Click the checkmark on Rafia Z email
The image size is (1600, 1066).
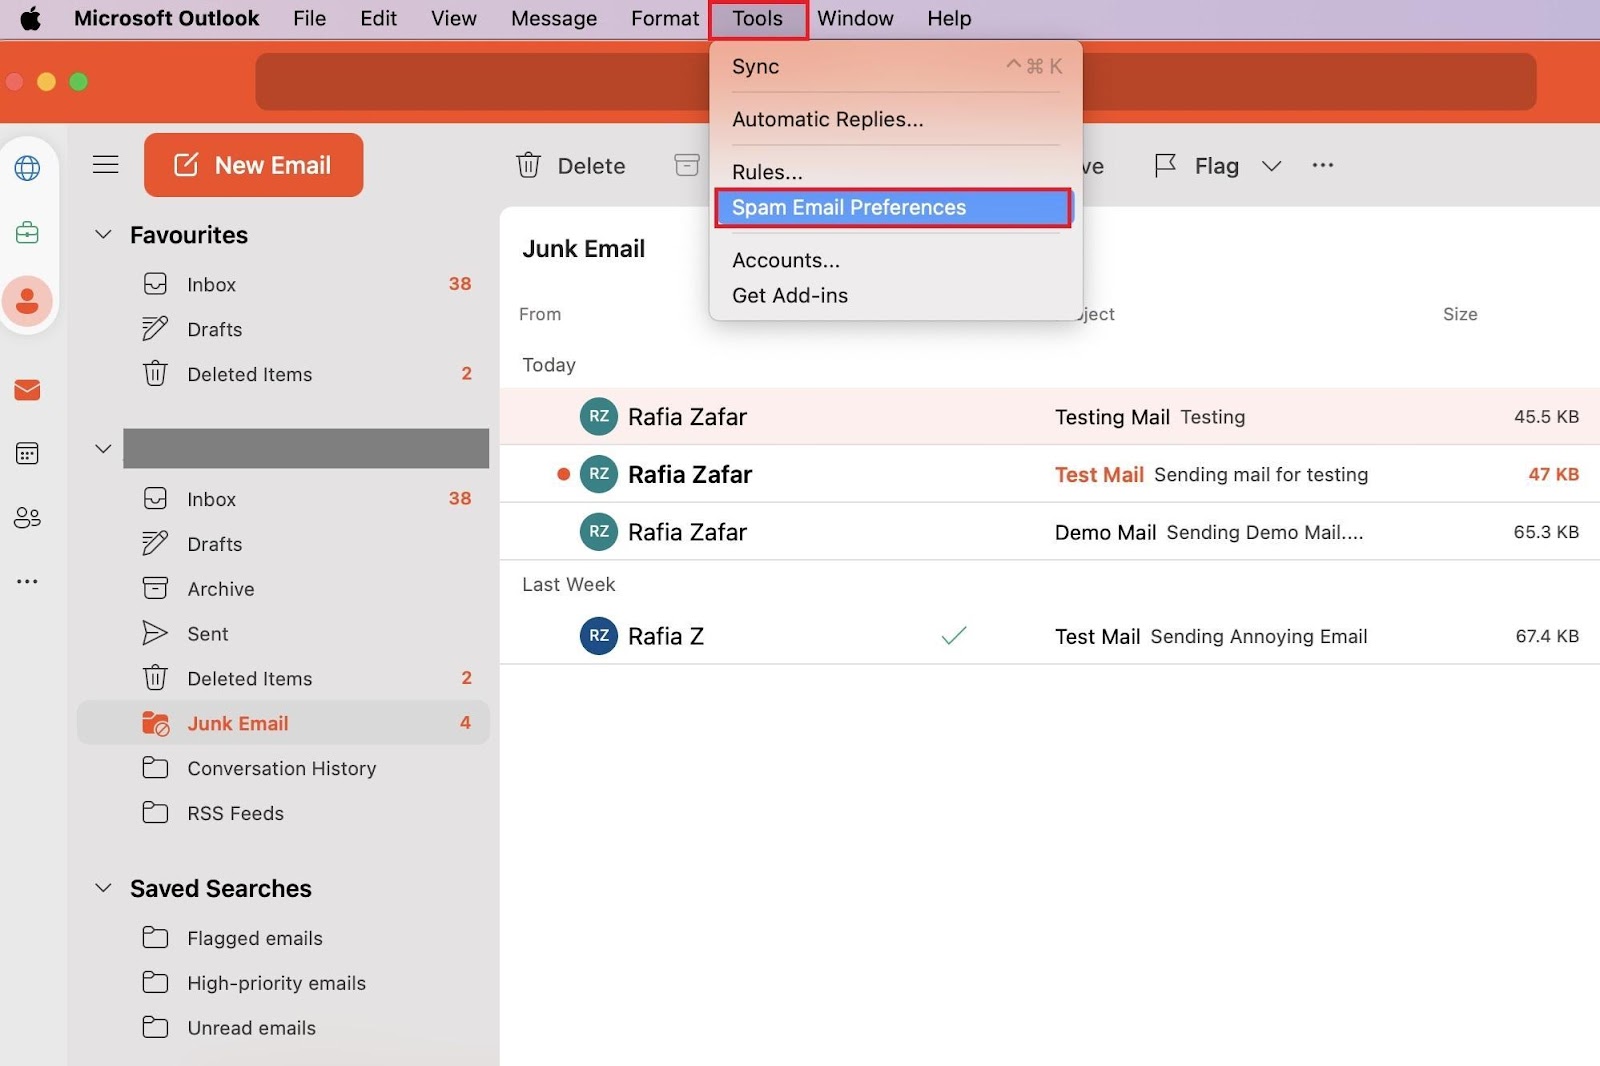point(954,636)
